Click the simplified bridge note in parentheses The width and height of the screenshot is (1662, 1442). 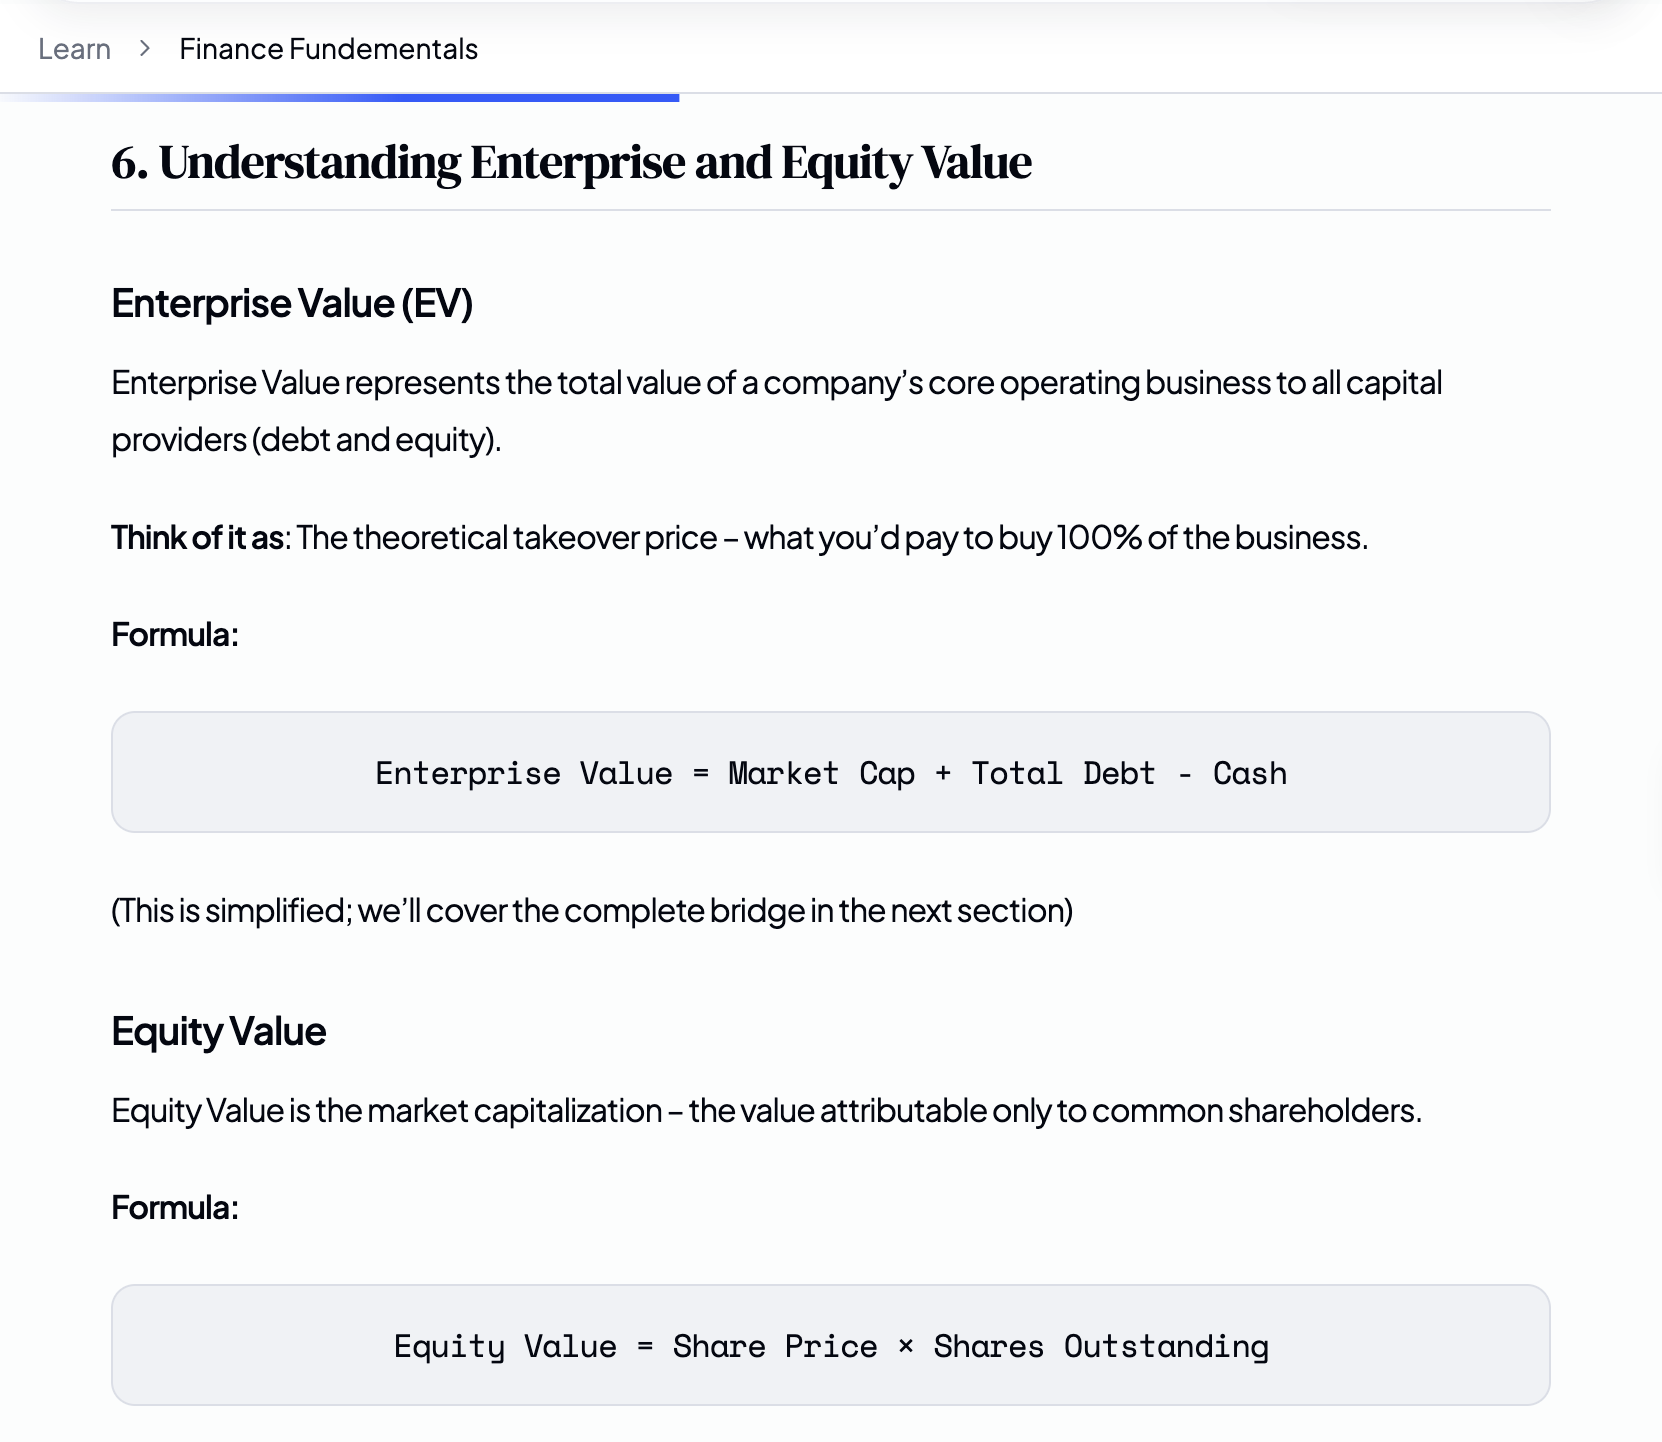pos(592,911)
